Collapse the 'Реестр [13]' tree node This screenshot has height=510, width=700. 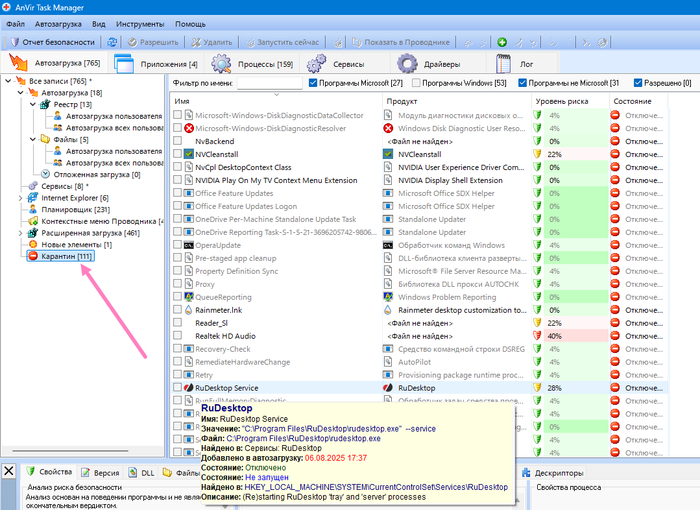point(32,104)
